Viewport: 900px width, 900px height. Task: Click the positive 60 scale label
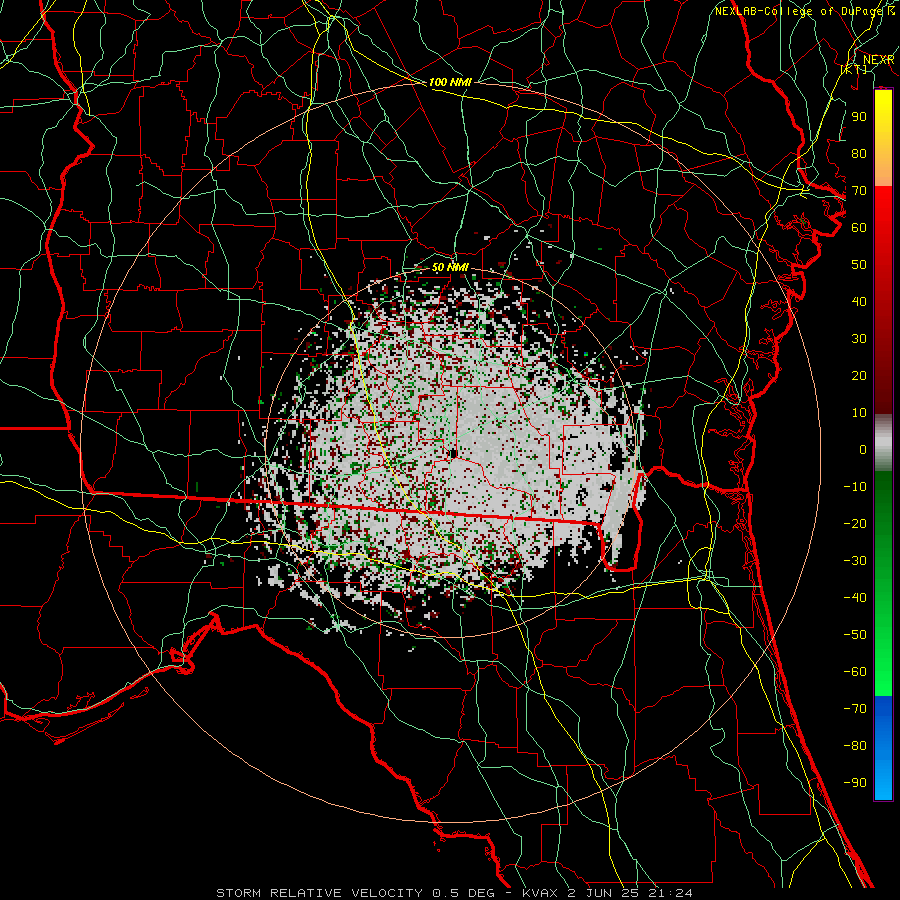point(859,227)
